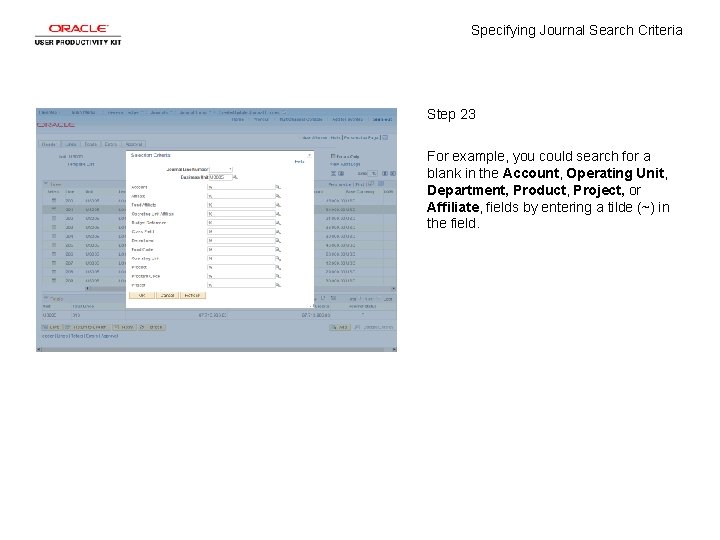Close the Selection Criteria dialog

[x=309, y=155]
